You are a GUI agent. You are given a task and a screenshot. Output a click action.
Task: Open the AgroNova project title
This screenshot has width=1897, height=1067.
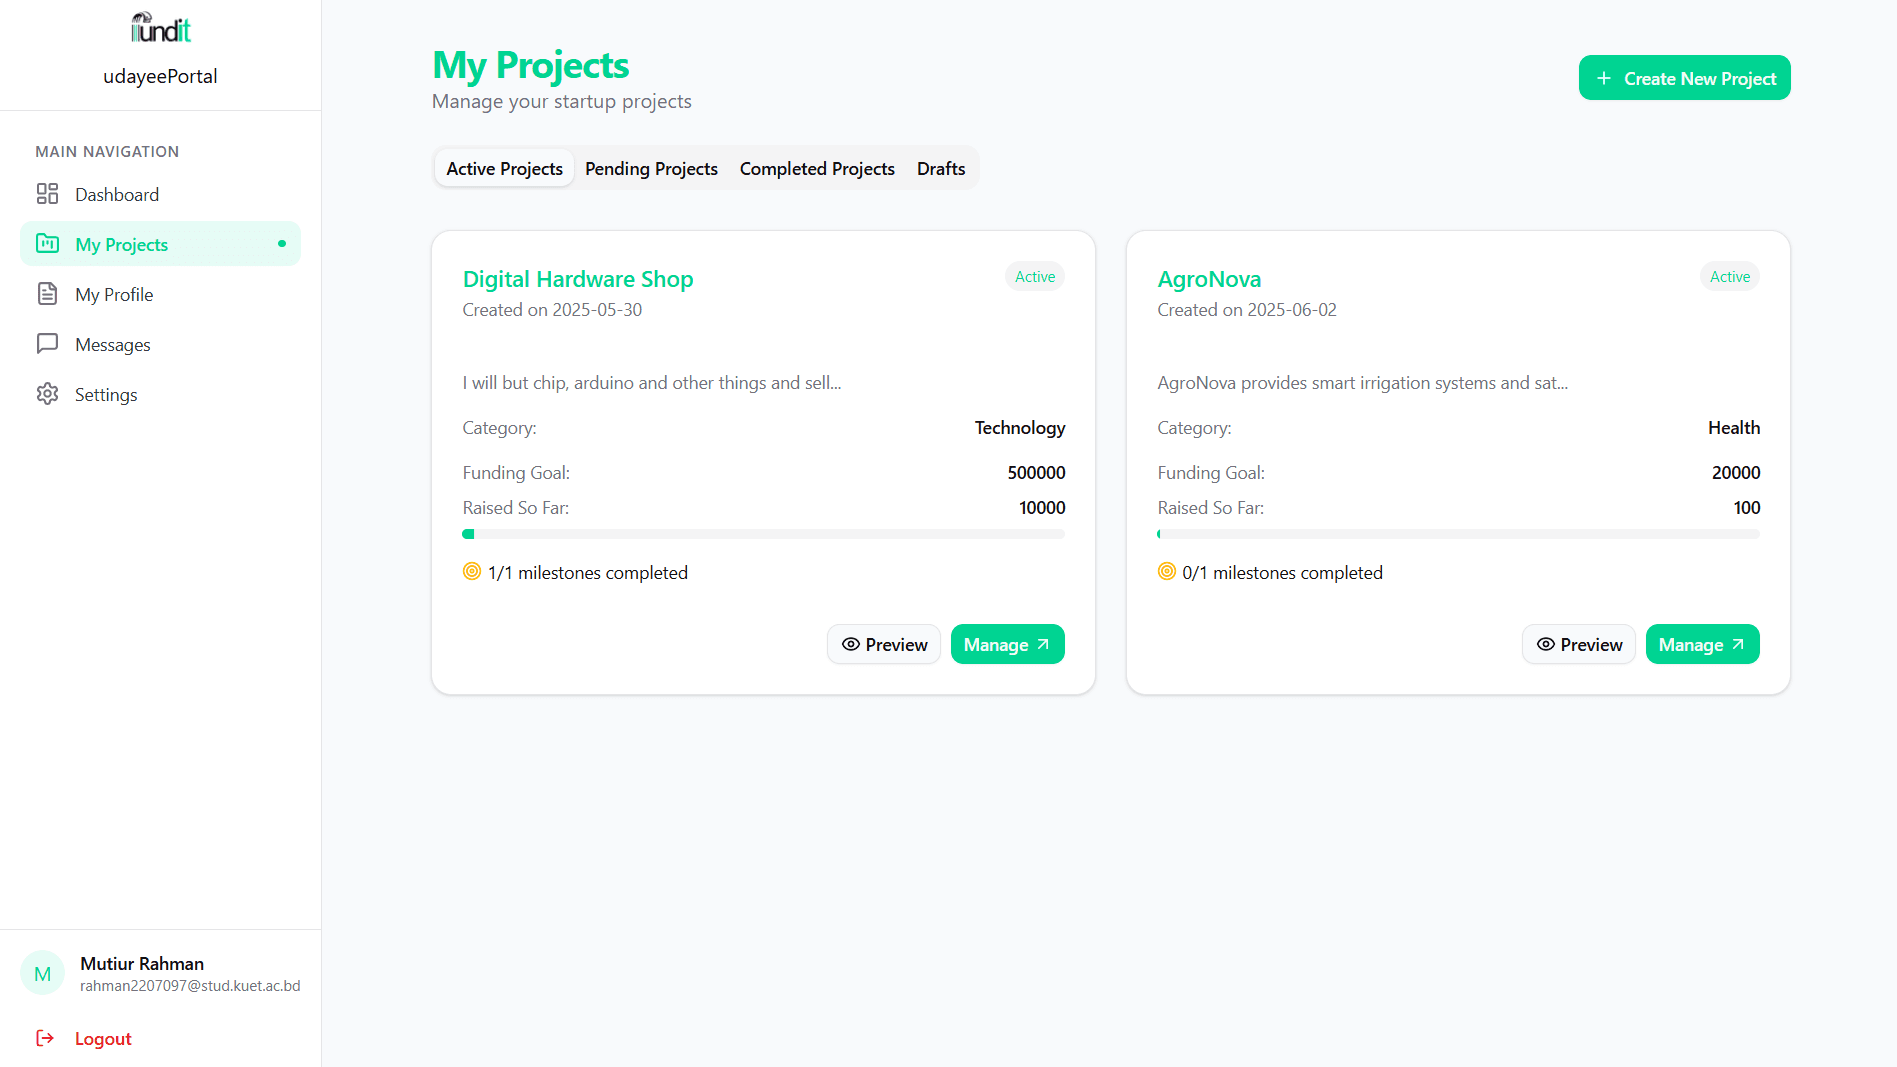click(x=1209, y=279)
